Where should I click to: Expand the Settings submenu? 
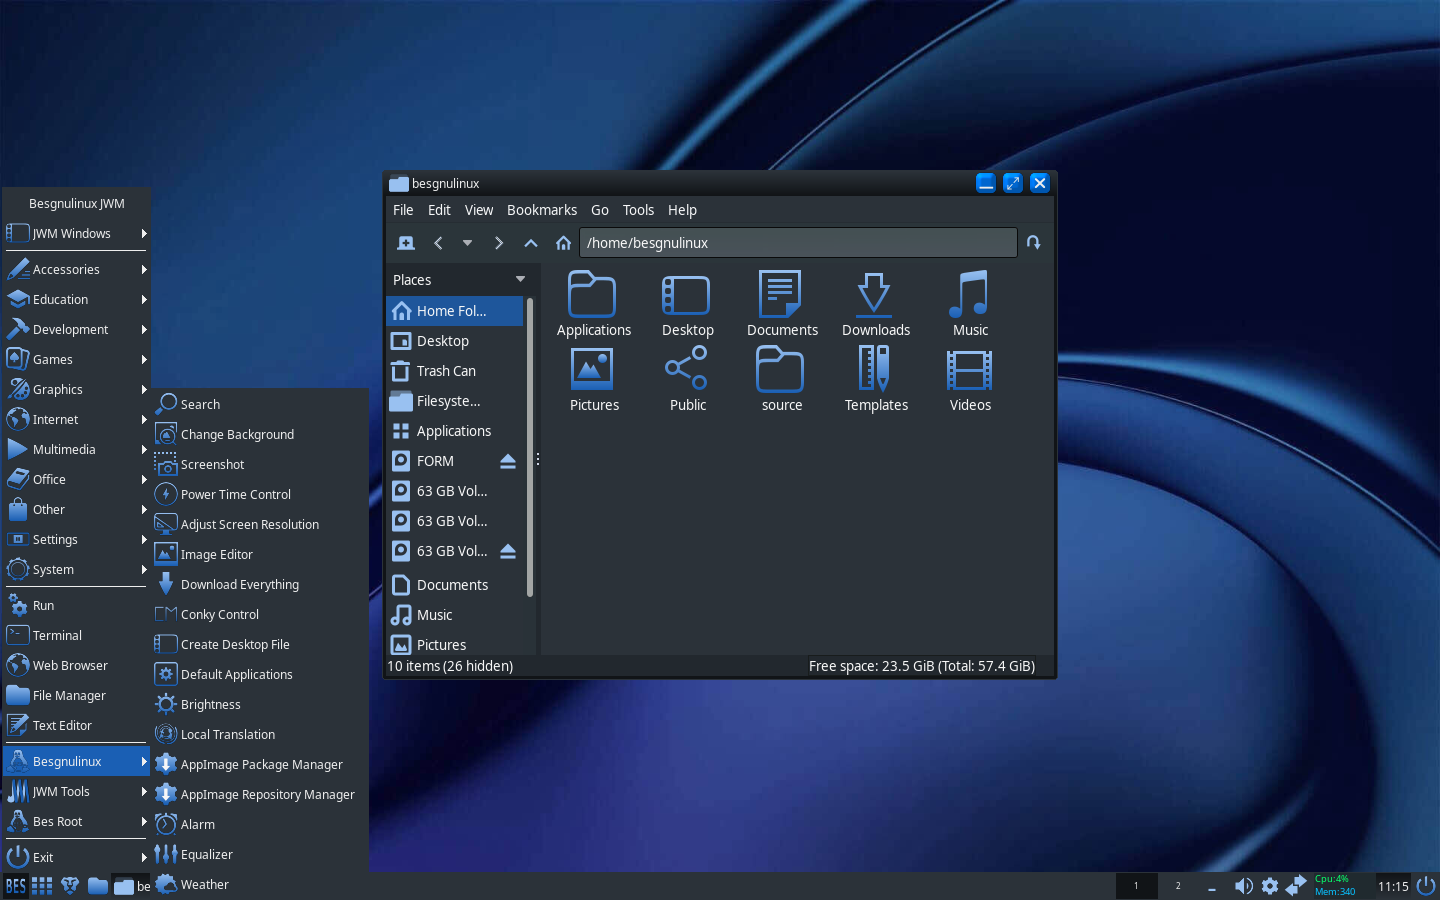(77, 539)
